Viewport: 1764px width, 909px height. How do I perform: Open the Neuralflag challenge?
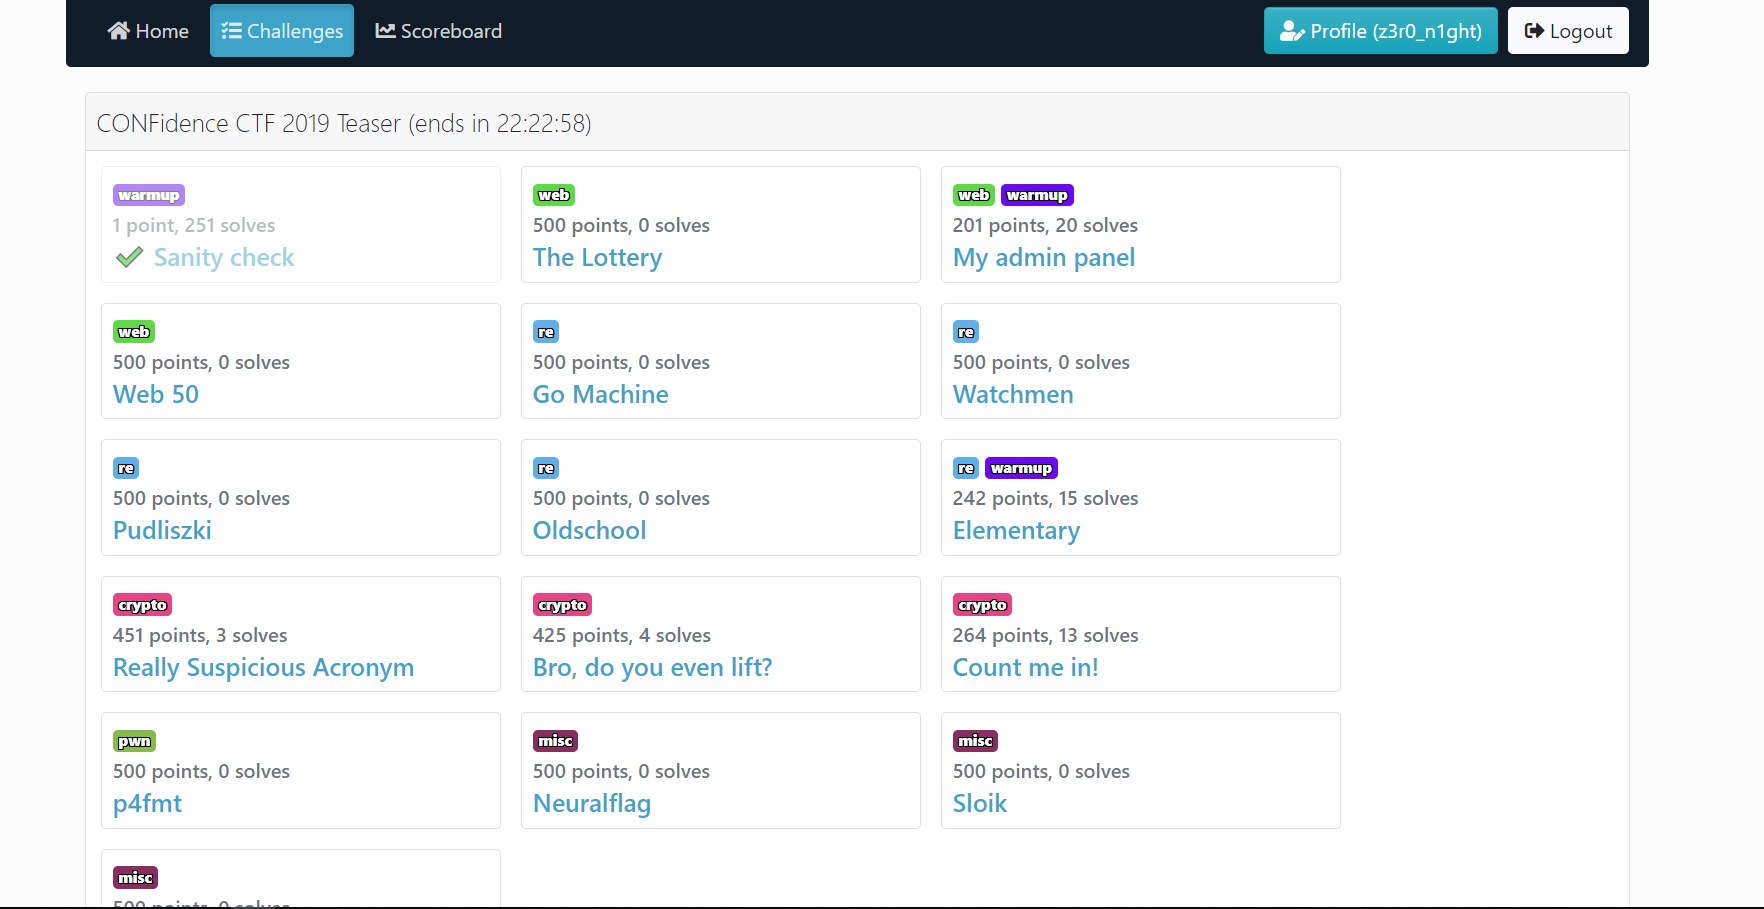[592, 804]
